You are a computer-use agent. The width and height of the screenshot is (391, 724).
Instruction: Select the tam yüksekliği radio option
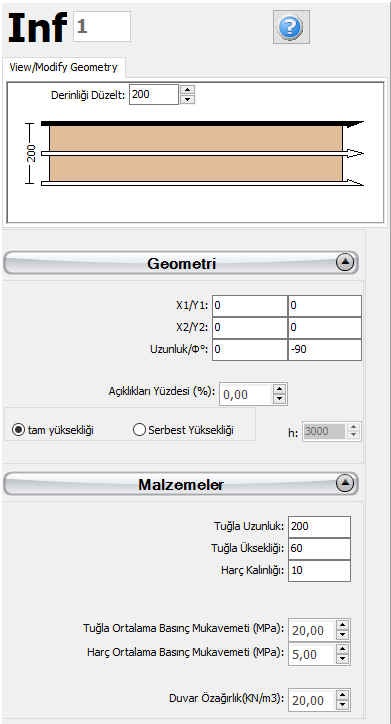coord(19,430)
